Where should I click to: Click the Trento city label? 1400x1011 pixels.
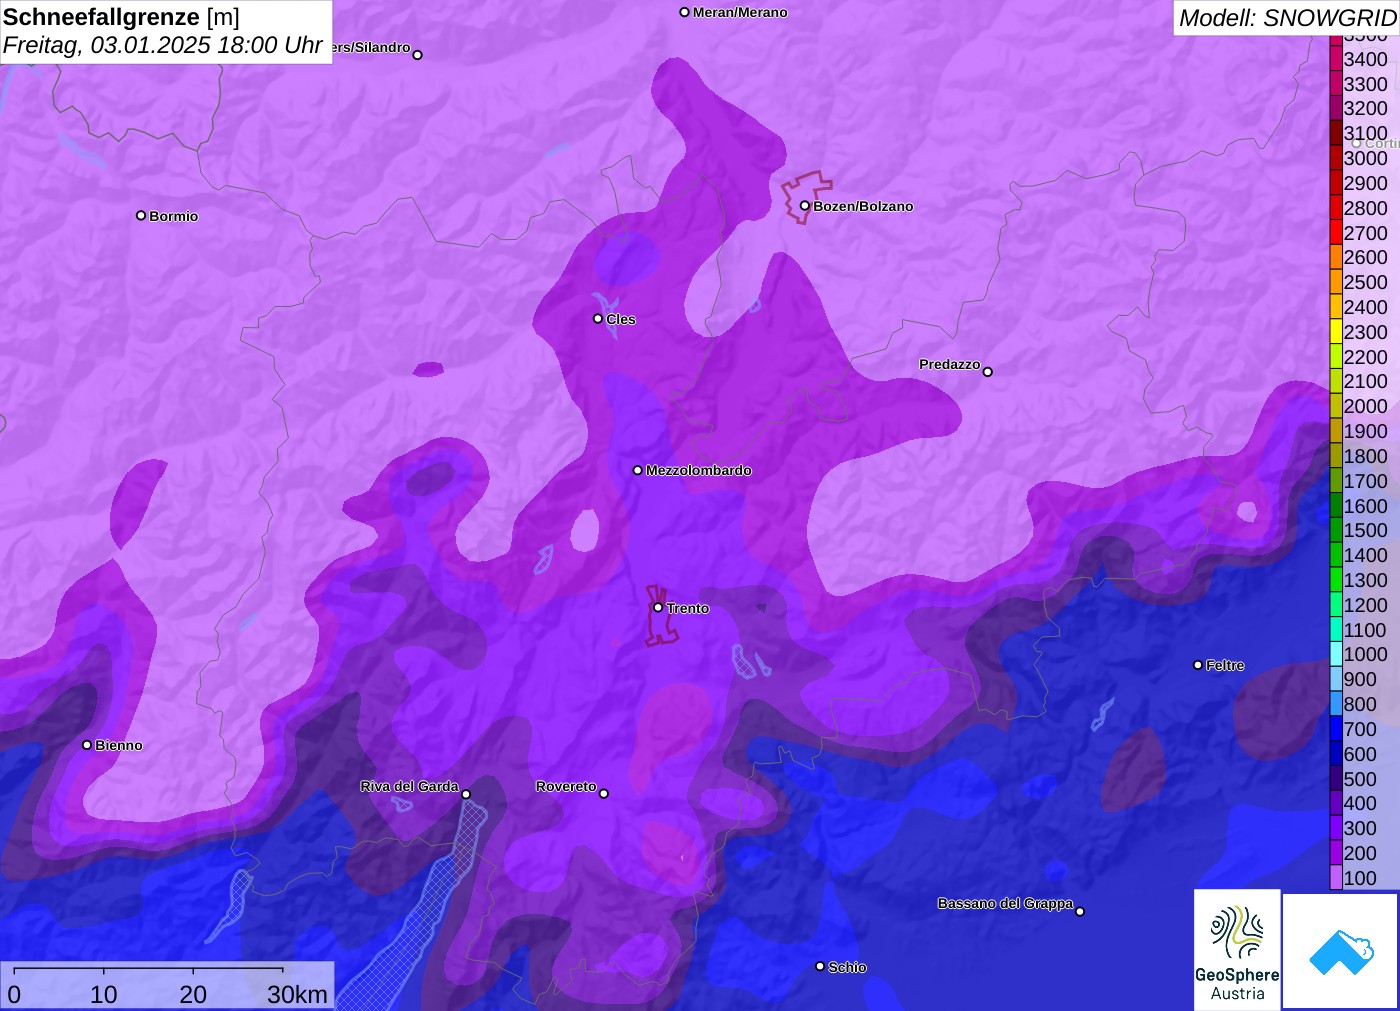point(688,608)
